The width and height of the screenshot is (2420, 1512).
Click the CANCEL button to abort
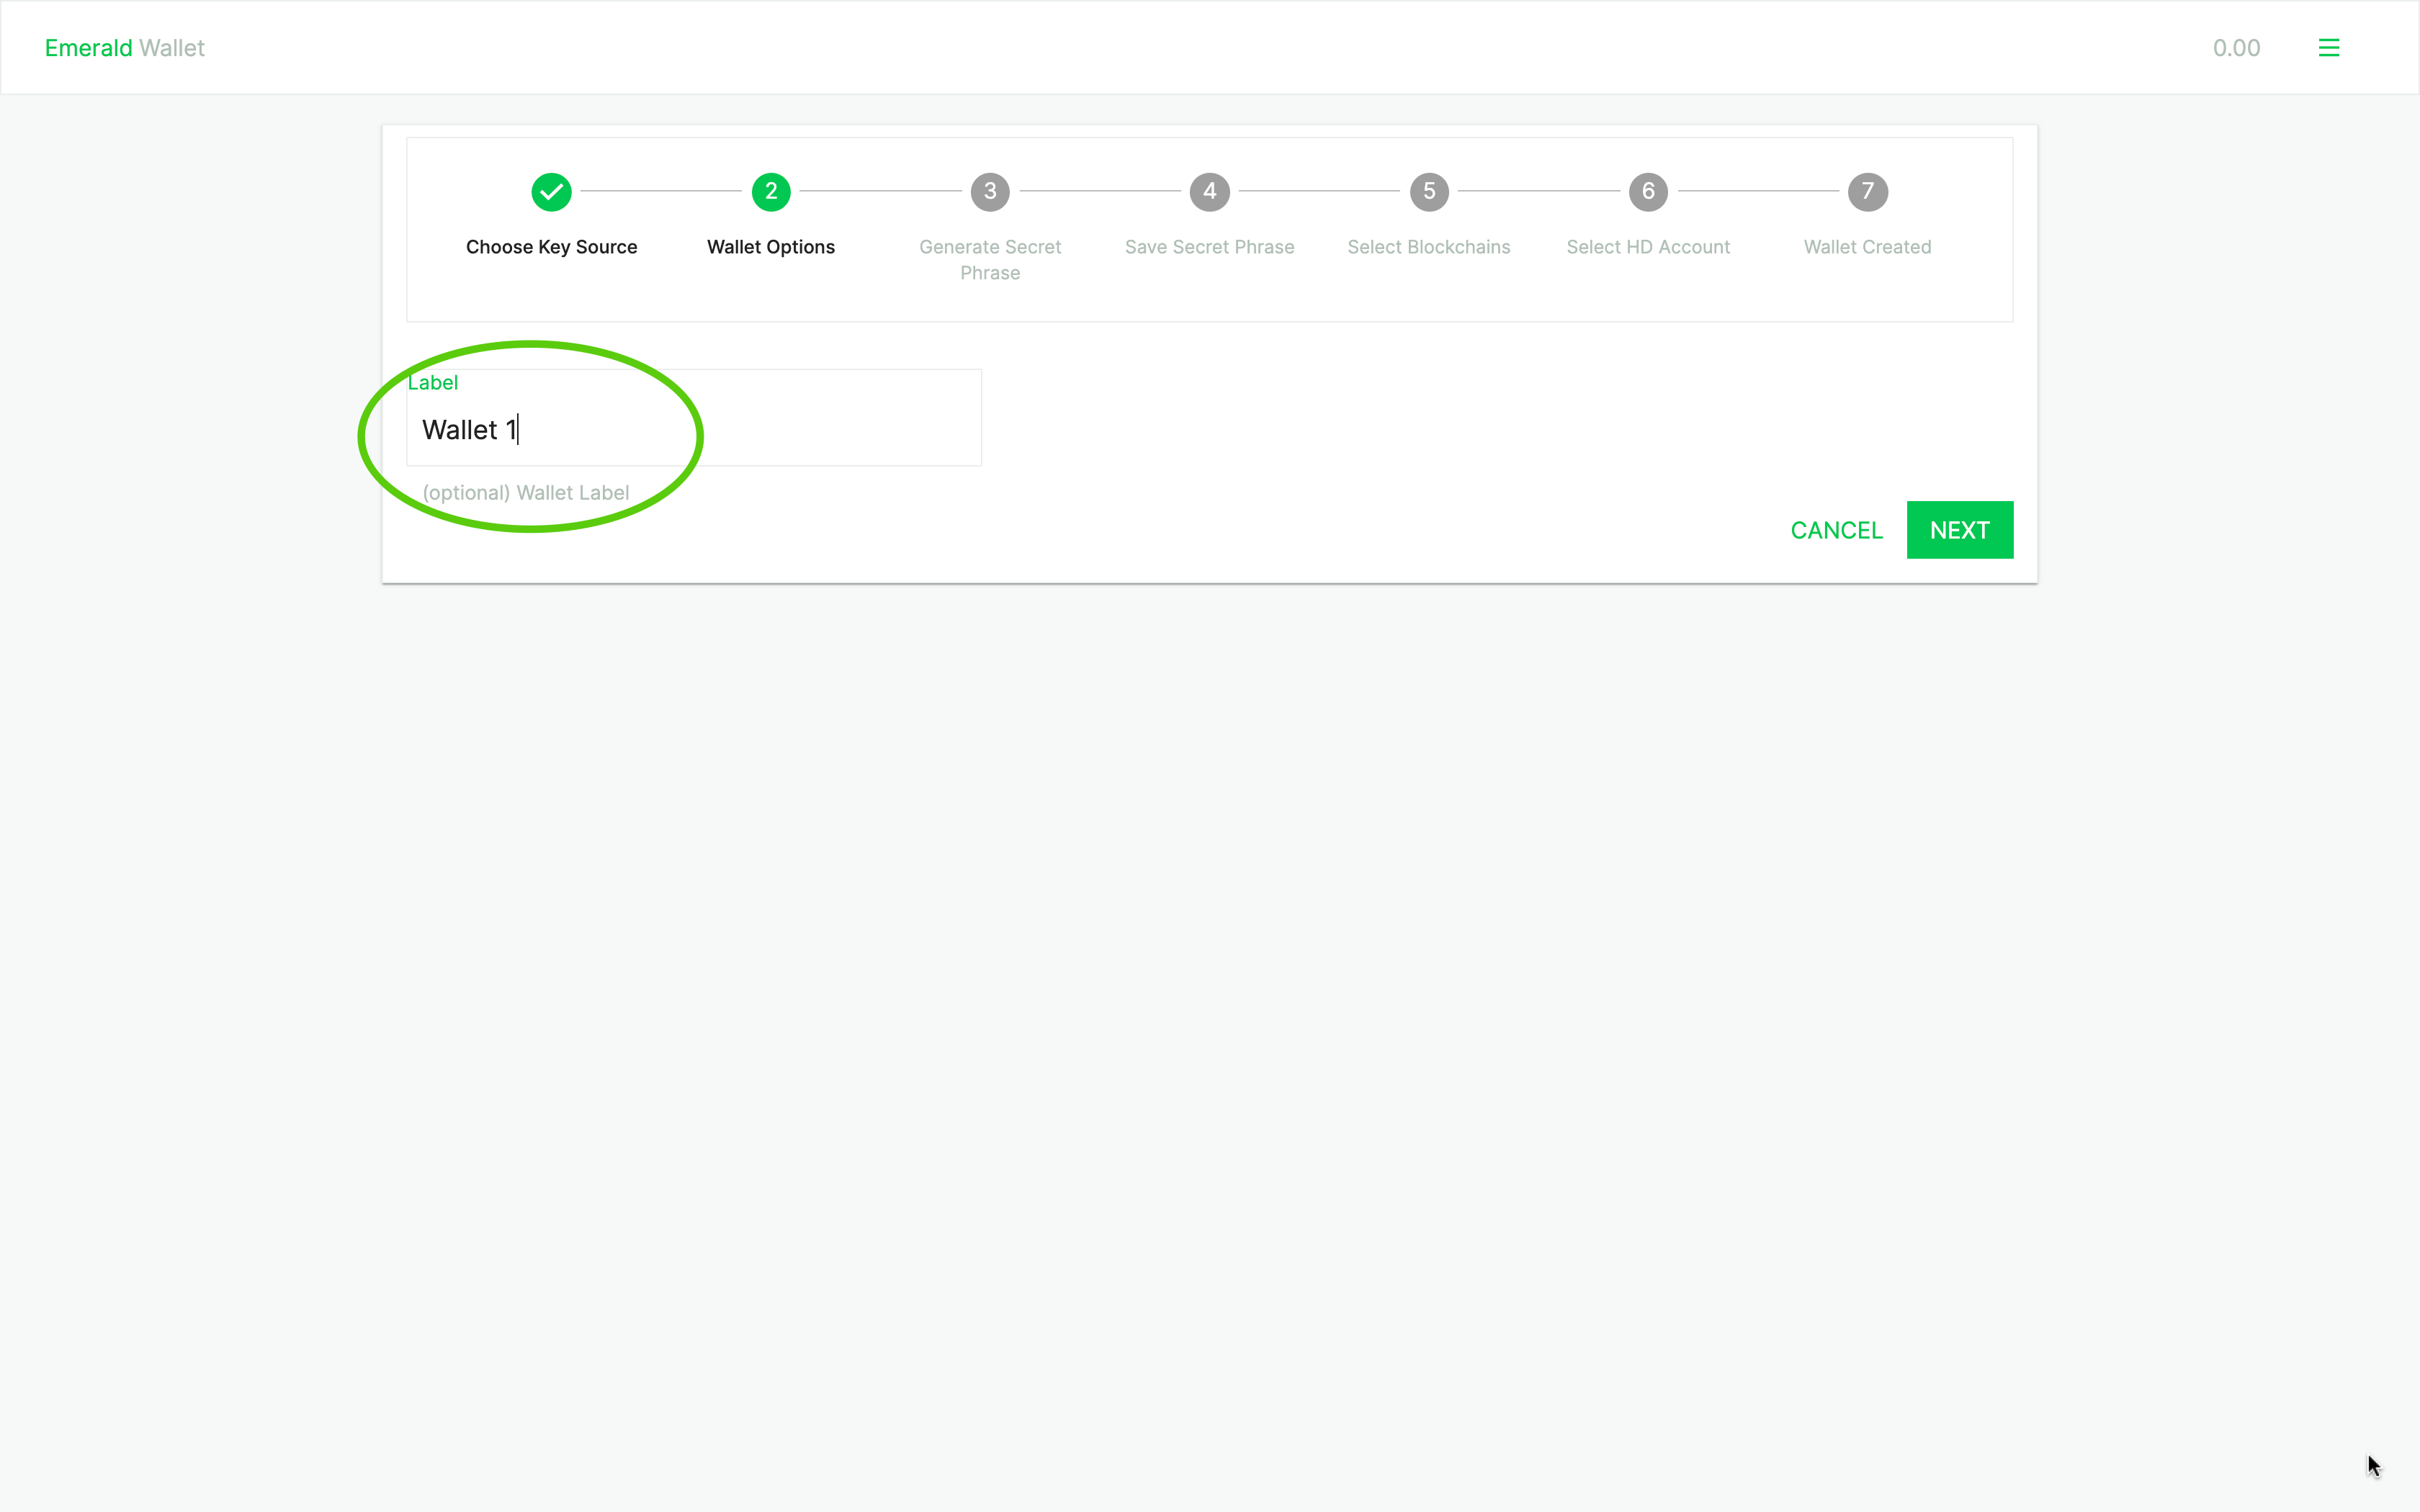click(1837, 529)
